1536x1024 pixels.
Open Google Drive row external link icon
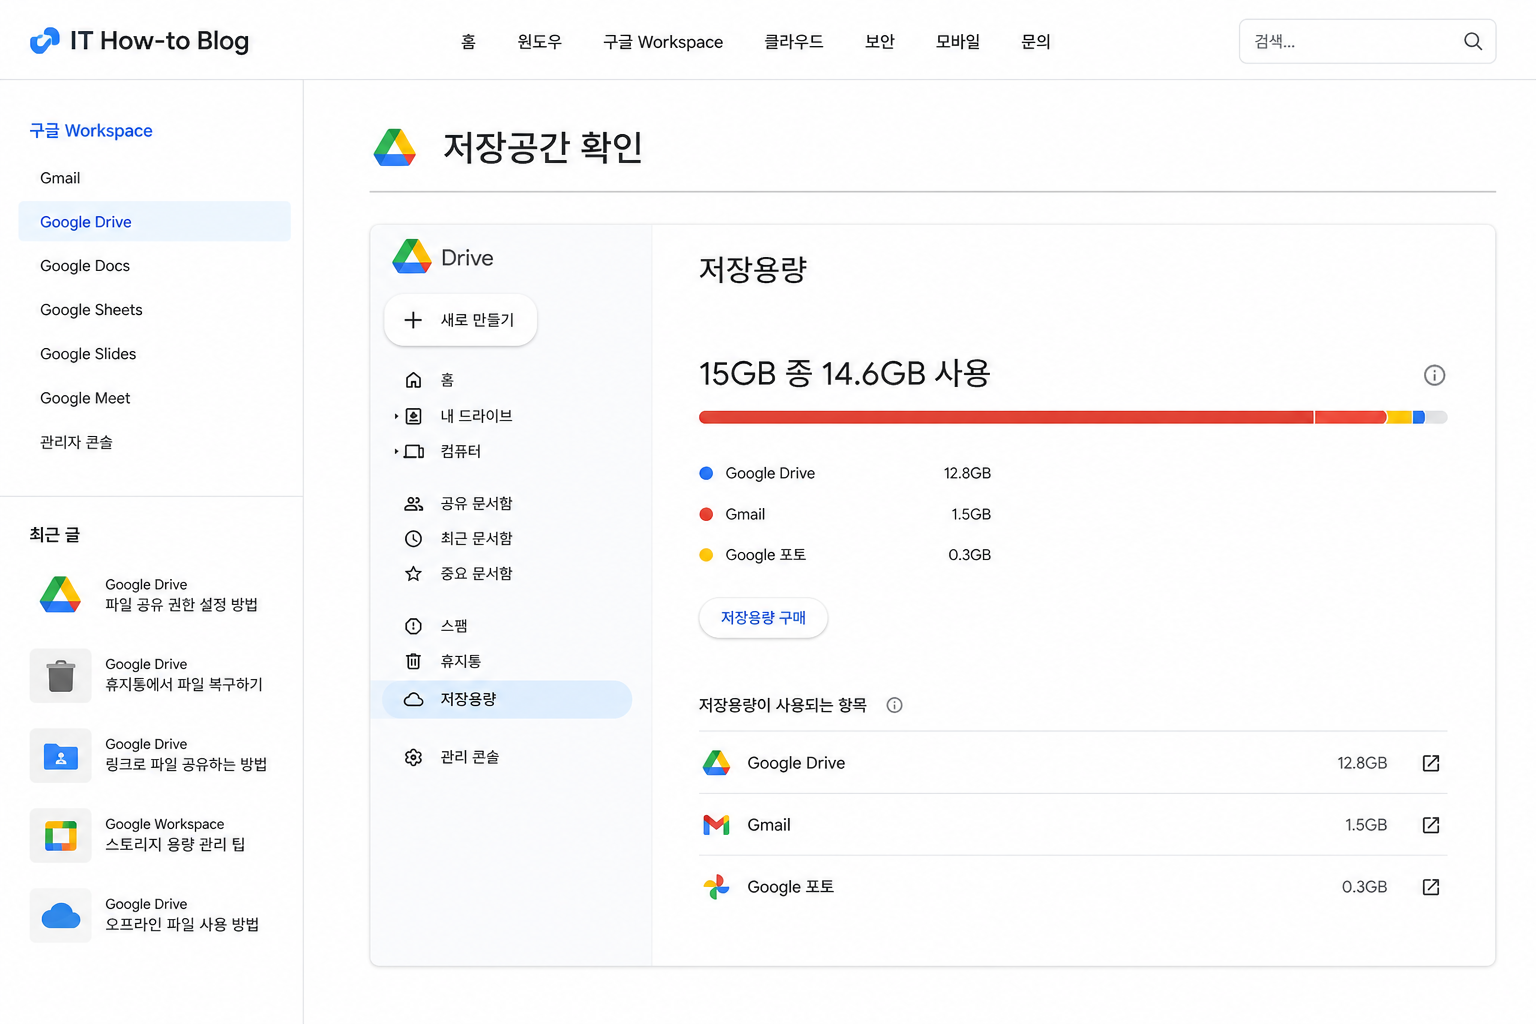click(x=1431, y=763)
